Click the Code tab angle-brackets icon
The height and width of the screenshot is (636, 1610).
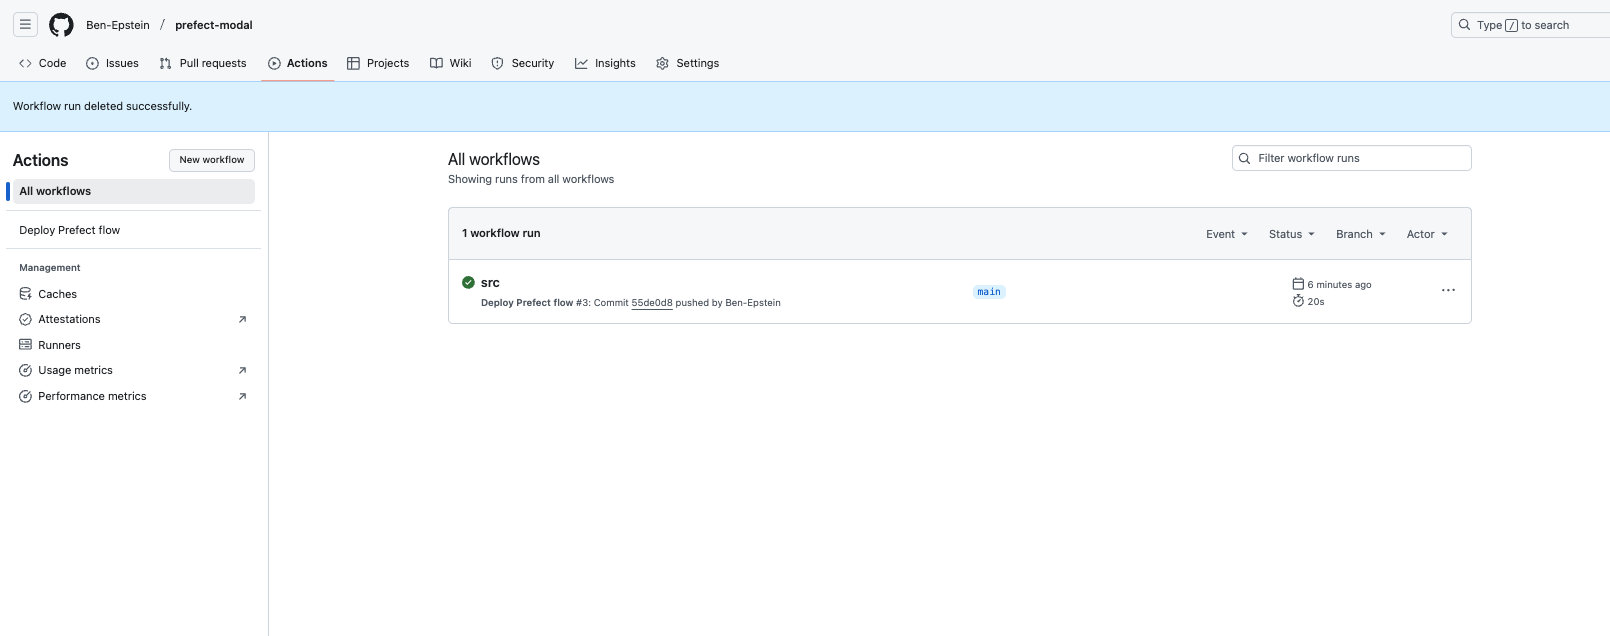(25, 63)
